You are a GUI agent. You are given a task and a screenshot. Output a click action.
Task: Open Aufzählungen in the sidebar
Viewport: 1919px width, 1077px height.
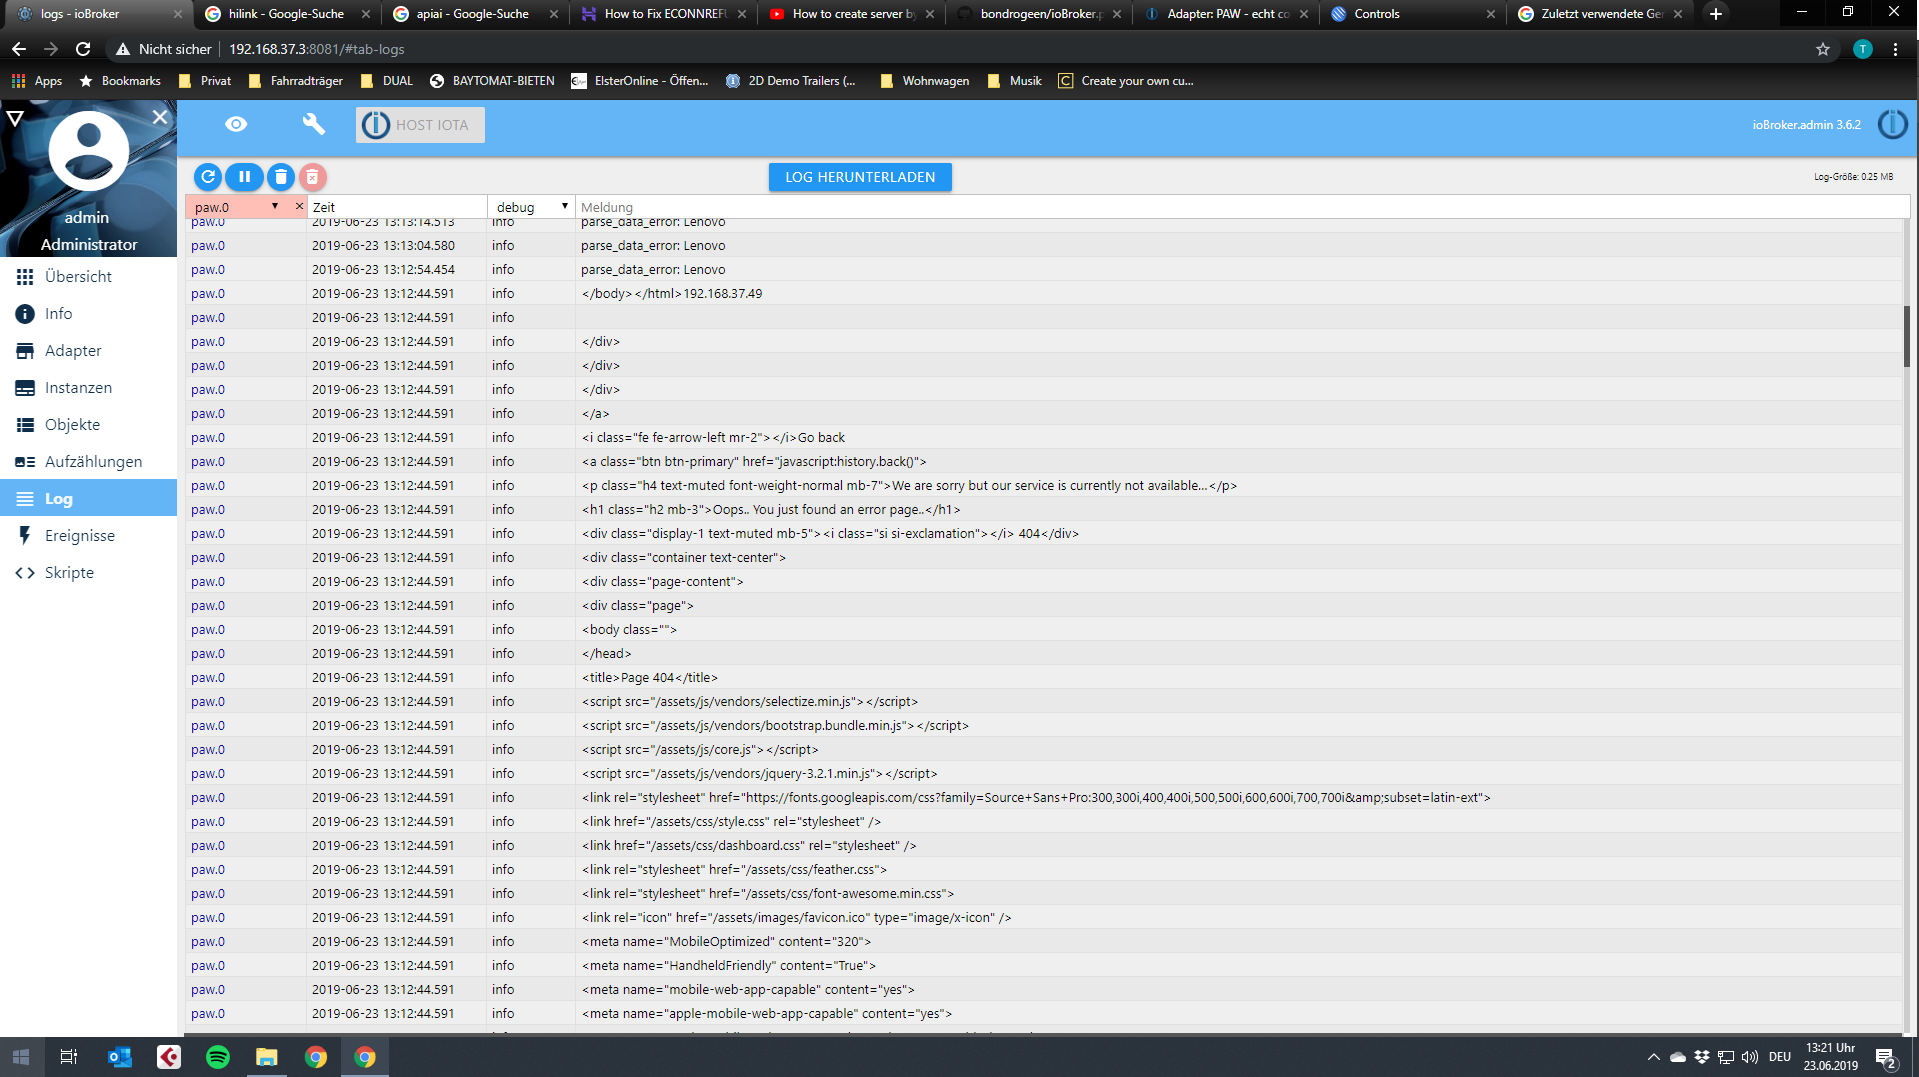pos(88,461)
